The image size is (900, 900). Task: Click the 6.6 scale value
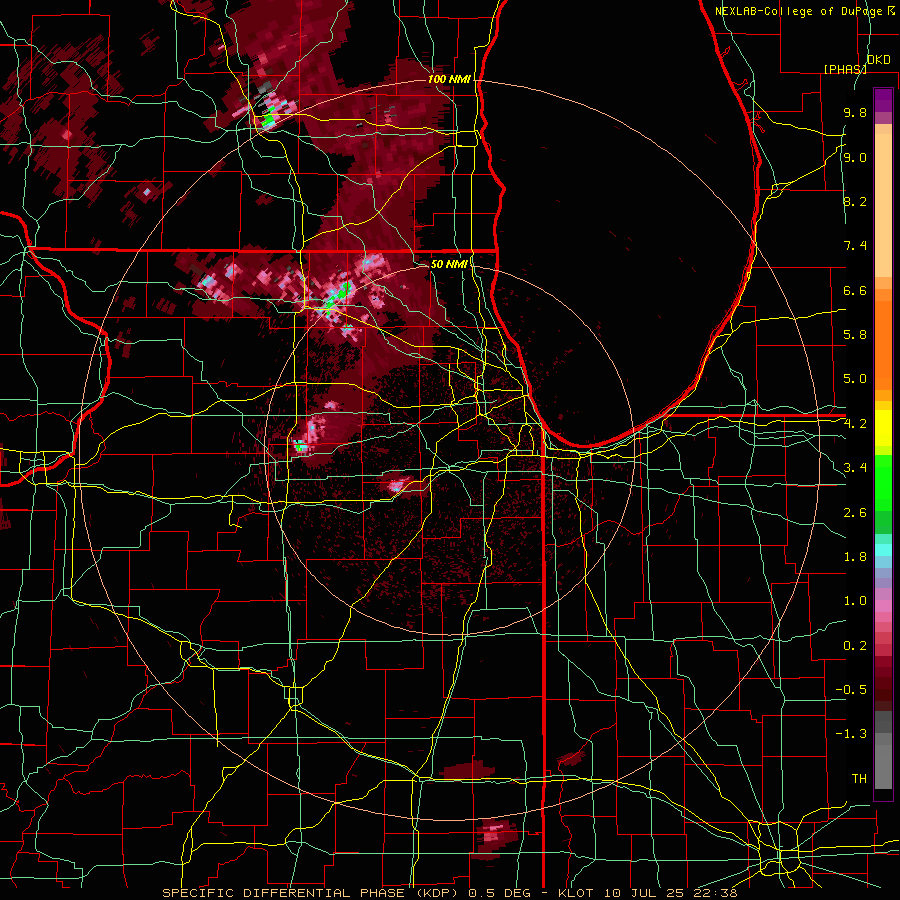click(x=855, y=290)
